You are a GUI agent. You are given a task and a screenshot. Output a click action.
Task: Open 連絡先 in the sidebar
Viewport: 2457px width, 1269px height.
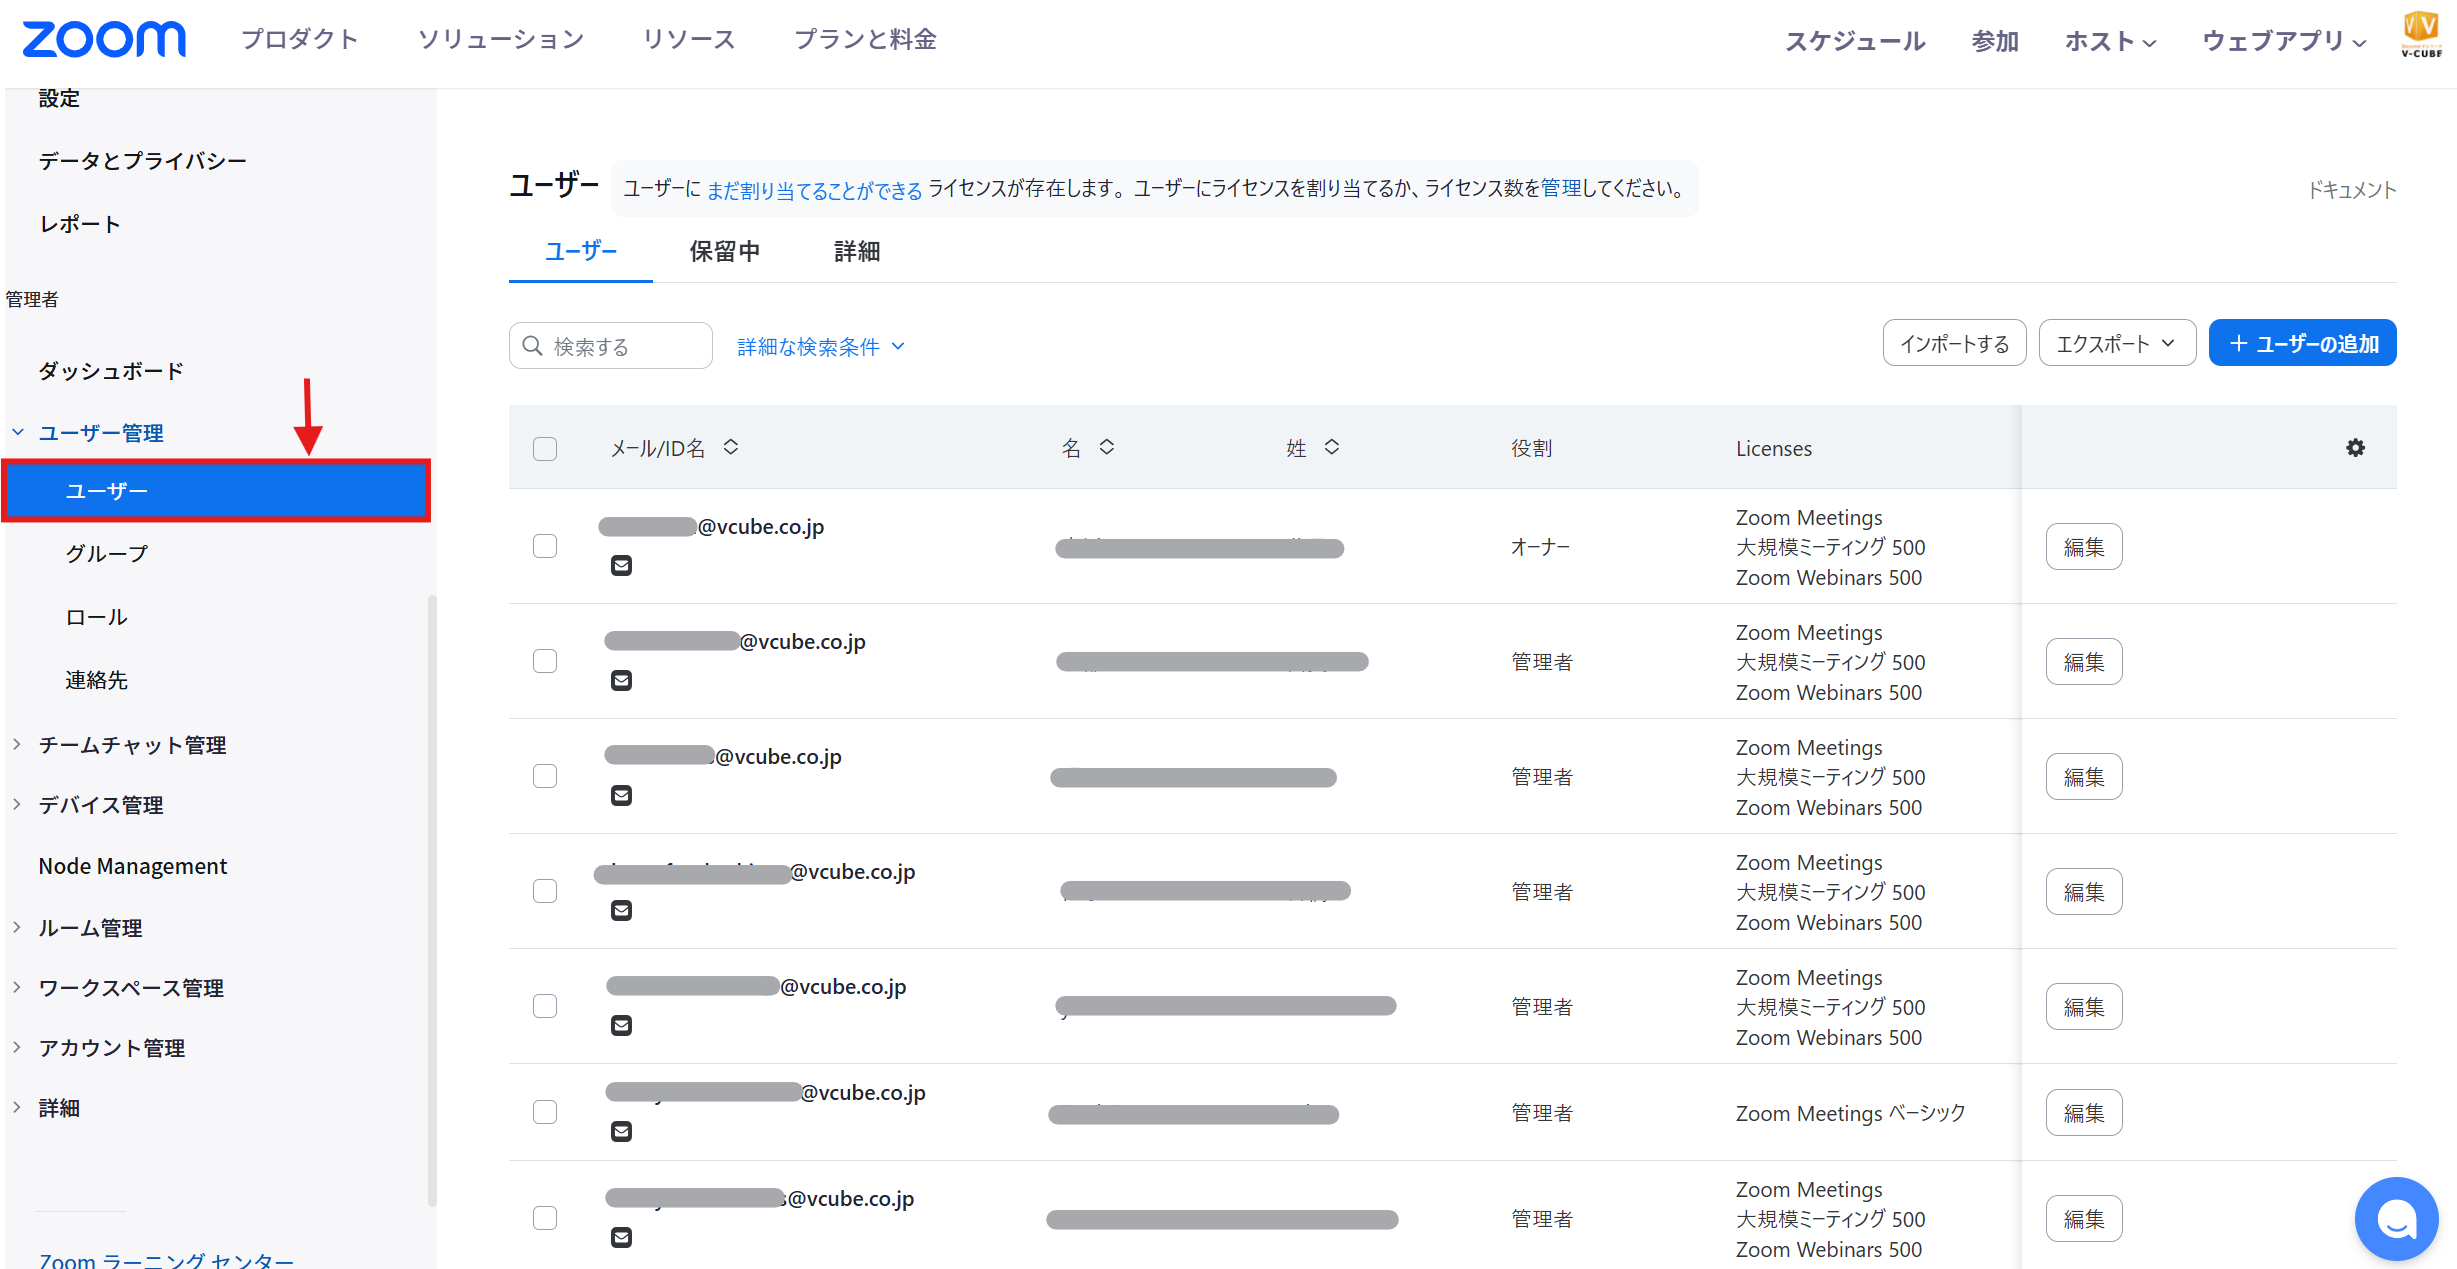pos(96,680)
